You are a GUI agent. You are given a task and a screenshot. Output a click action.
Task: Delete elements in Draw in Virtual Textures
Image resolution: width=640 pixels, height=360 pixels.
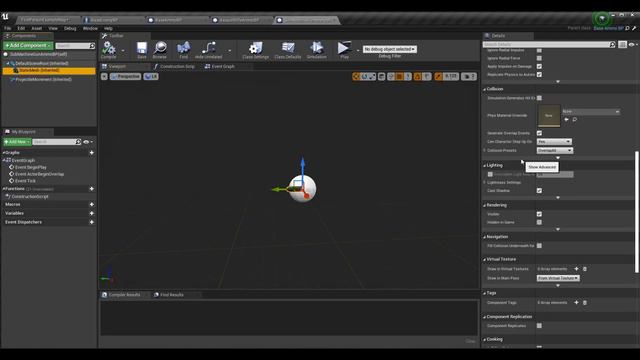(x=585, y=269)
